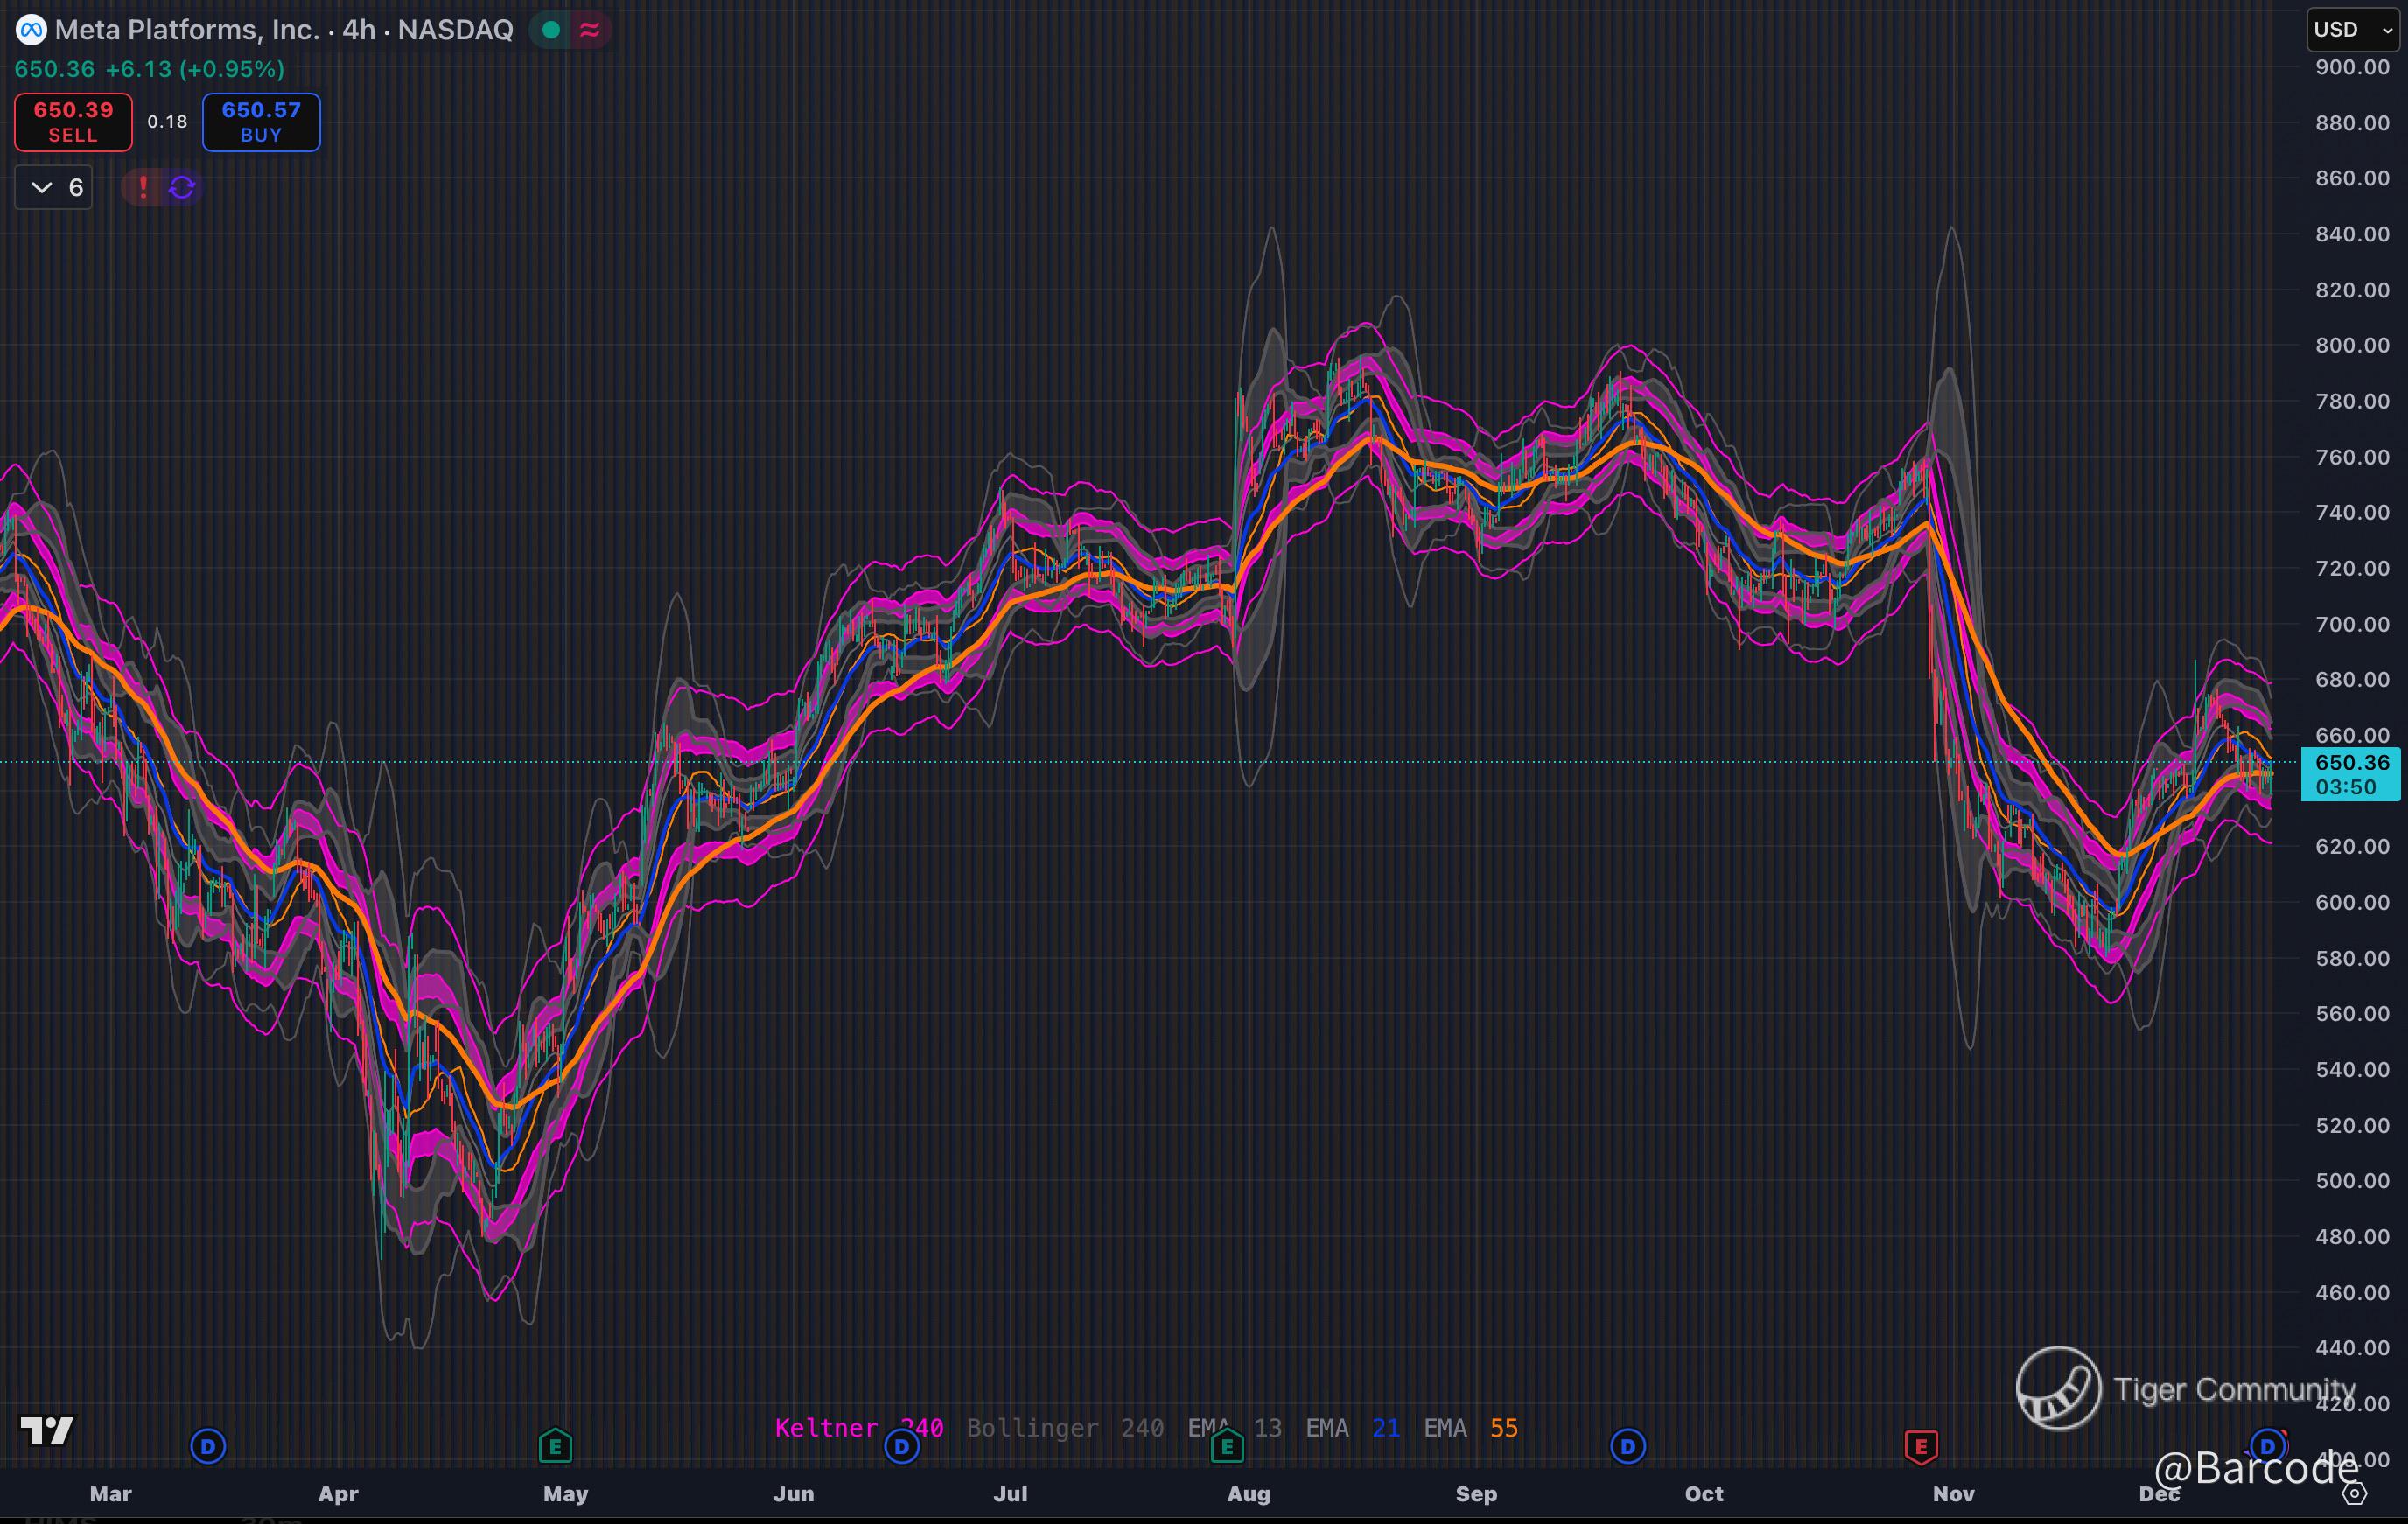Click the purple refresh arrows icon
The width and height of the screenshot is (2408, 1524).
click(182, 187)
